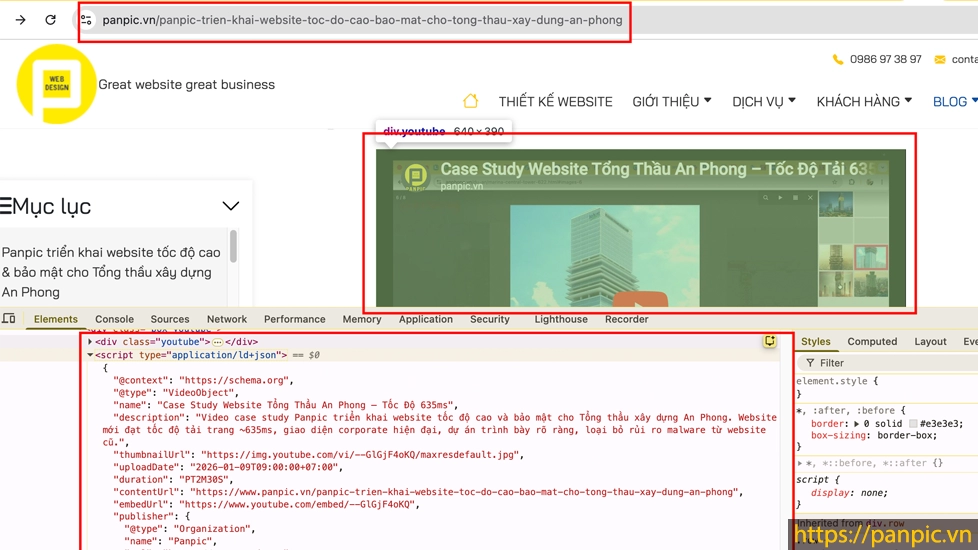This screenshot has width=978, height=550.
Task: Select the Styles pane tab
Action: click(815, 341)
